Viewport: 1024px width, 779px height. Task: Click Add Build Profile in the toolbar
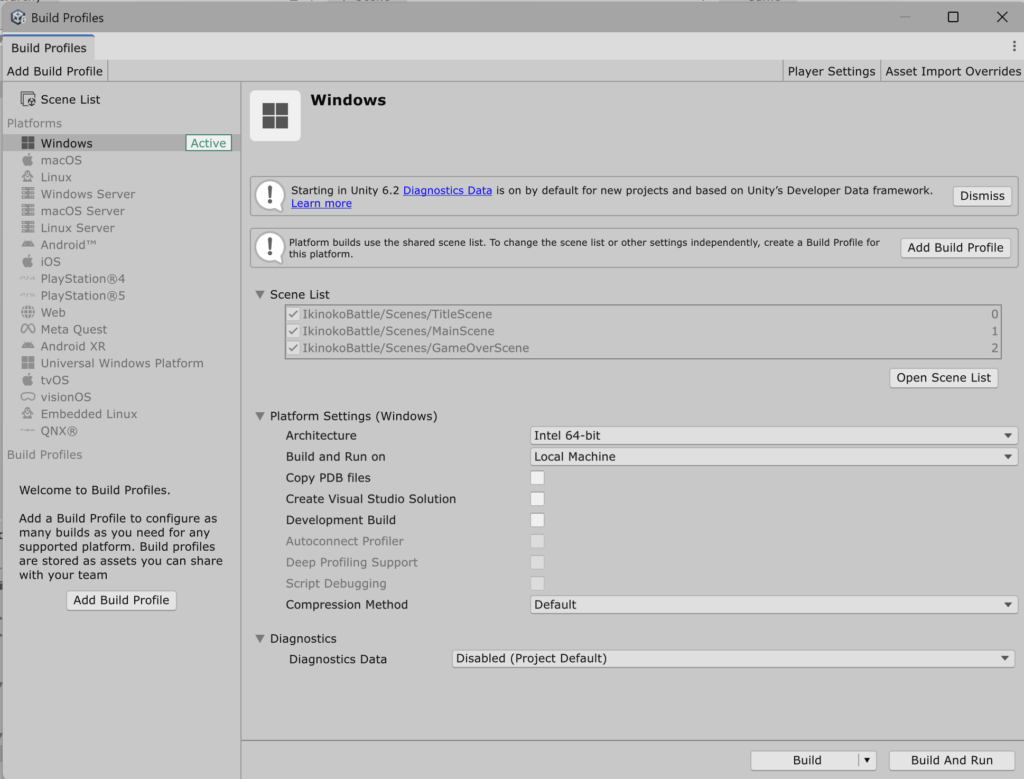pos(55,71)
